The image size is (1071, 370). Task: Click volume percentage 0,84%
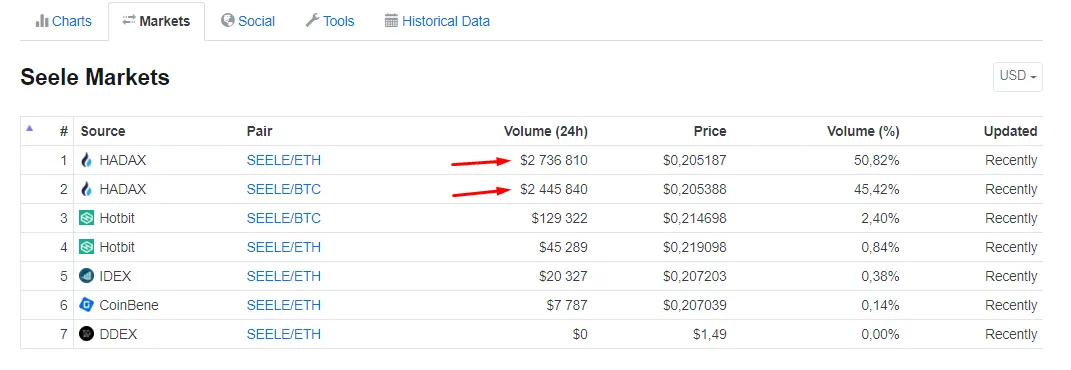880,247
